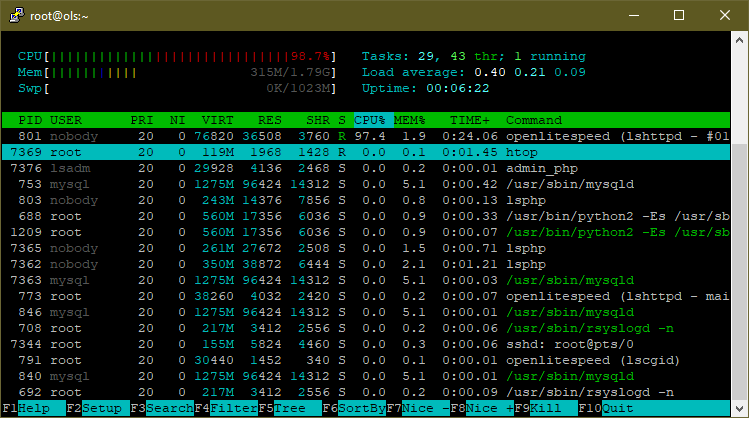This screenshot has width=749, height=421.
Task: Click the scrollbar down arrow
Action: (740, 408)
